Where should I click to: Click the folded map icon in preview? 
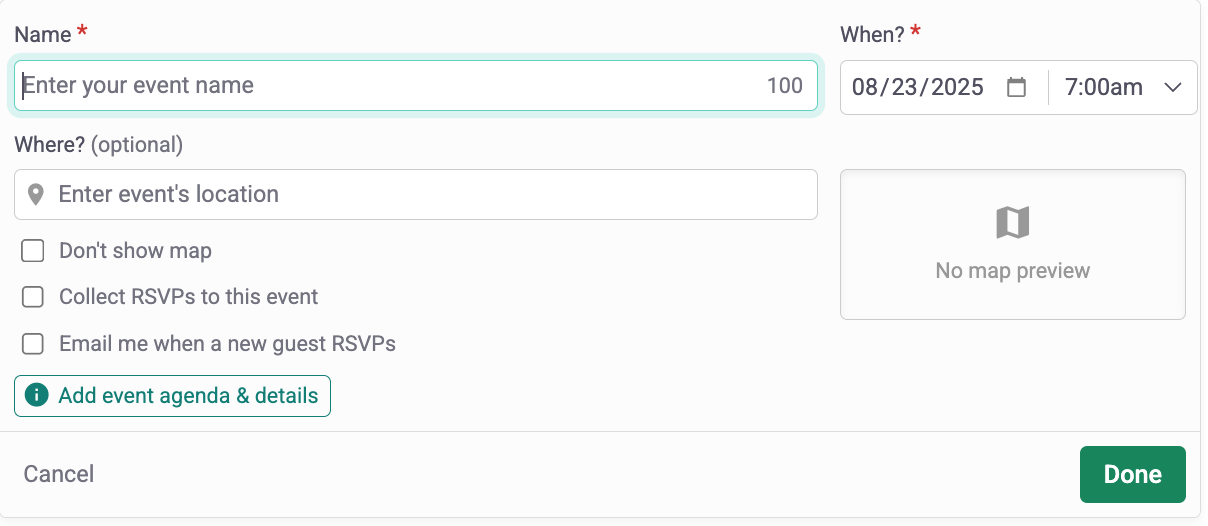[1013, 222]
